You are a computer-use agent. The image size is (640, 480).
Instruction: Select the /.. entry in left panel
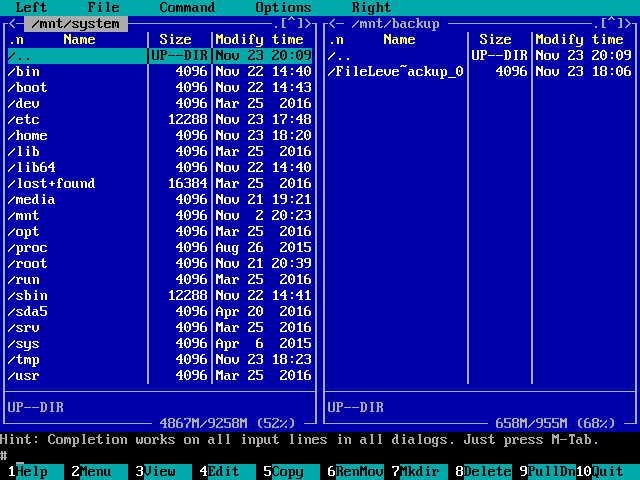tap(160, 56)
